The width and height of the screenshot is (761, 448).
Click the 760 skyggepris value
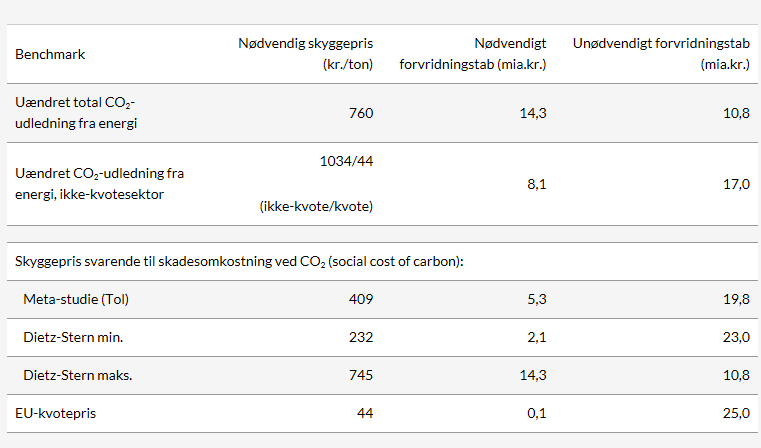(x=361, y=113)
